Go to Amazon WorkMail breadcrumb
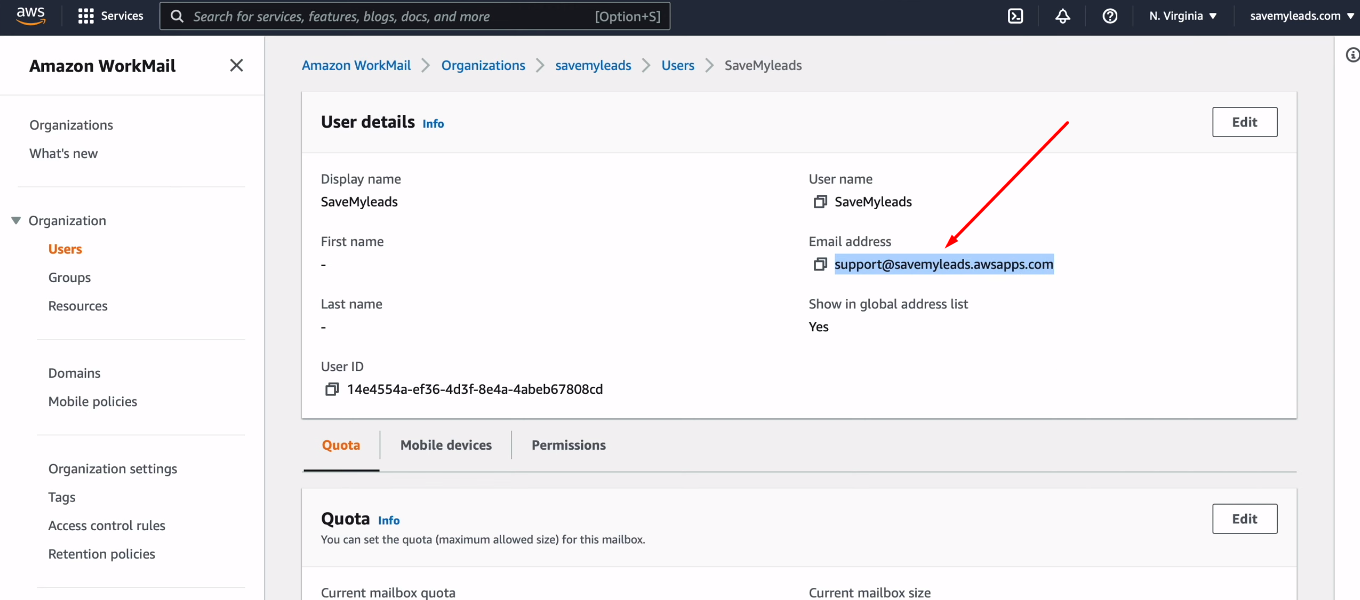Screen dimensions: 1360x600 (356, 65)
